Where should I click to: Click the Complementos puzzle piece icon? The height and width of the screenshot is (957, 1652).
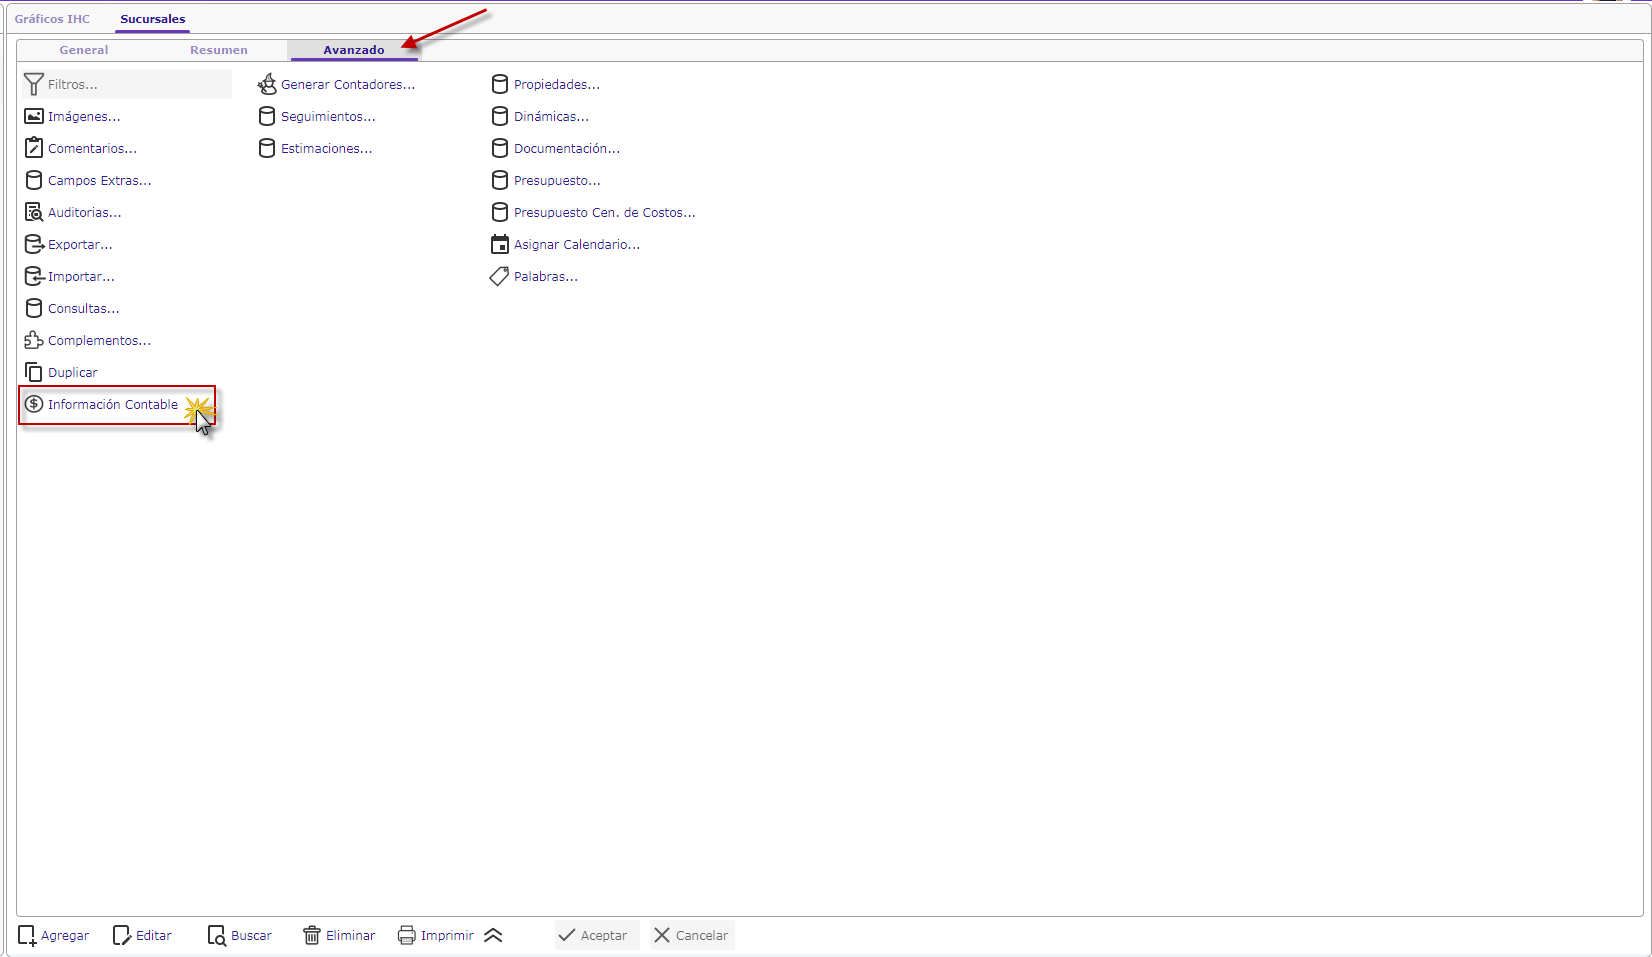pos(34,340)
